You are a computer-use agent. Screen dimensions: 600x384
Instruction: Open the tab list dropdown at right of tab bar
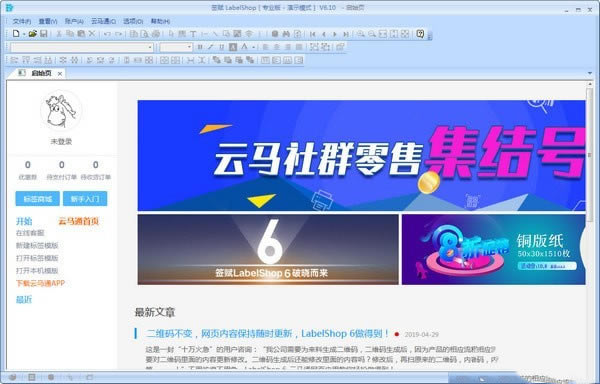[590, 73]
